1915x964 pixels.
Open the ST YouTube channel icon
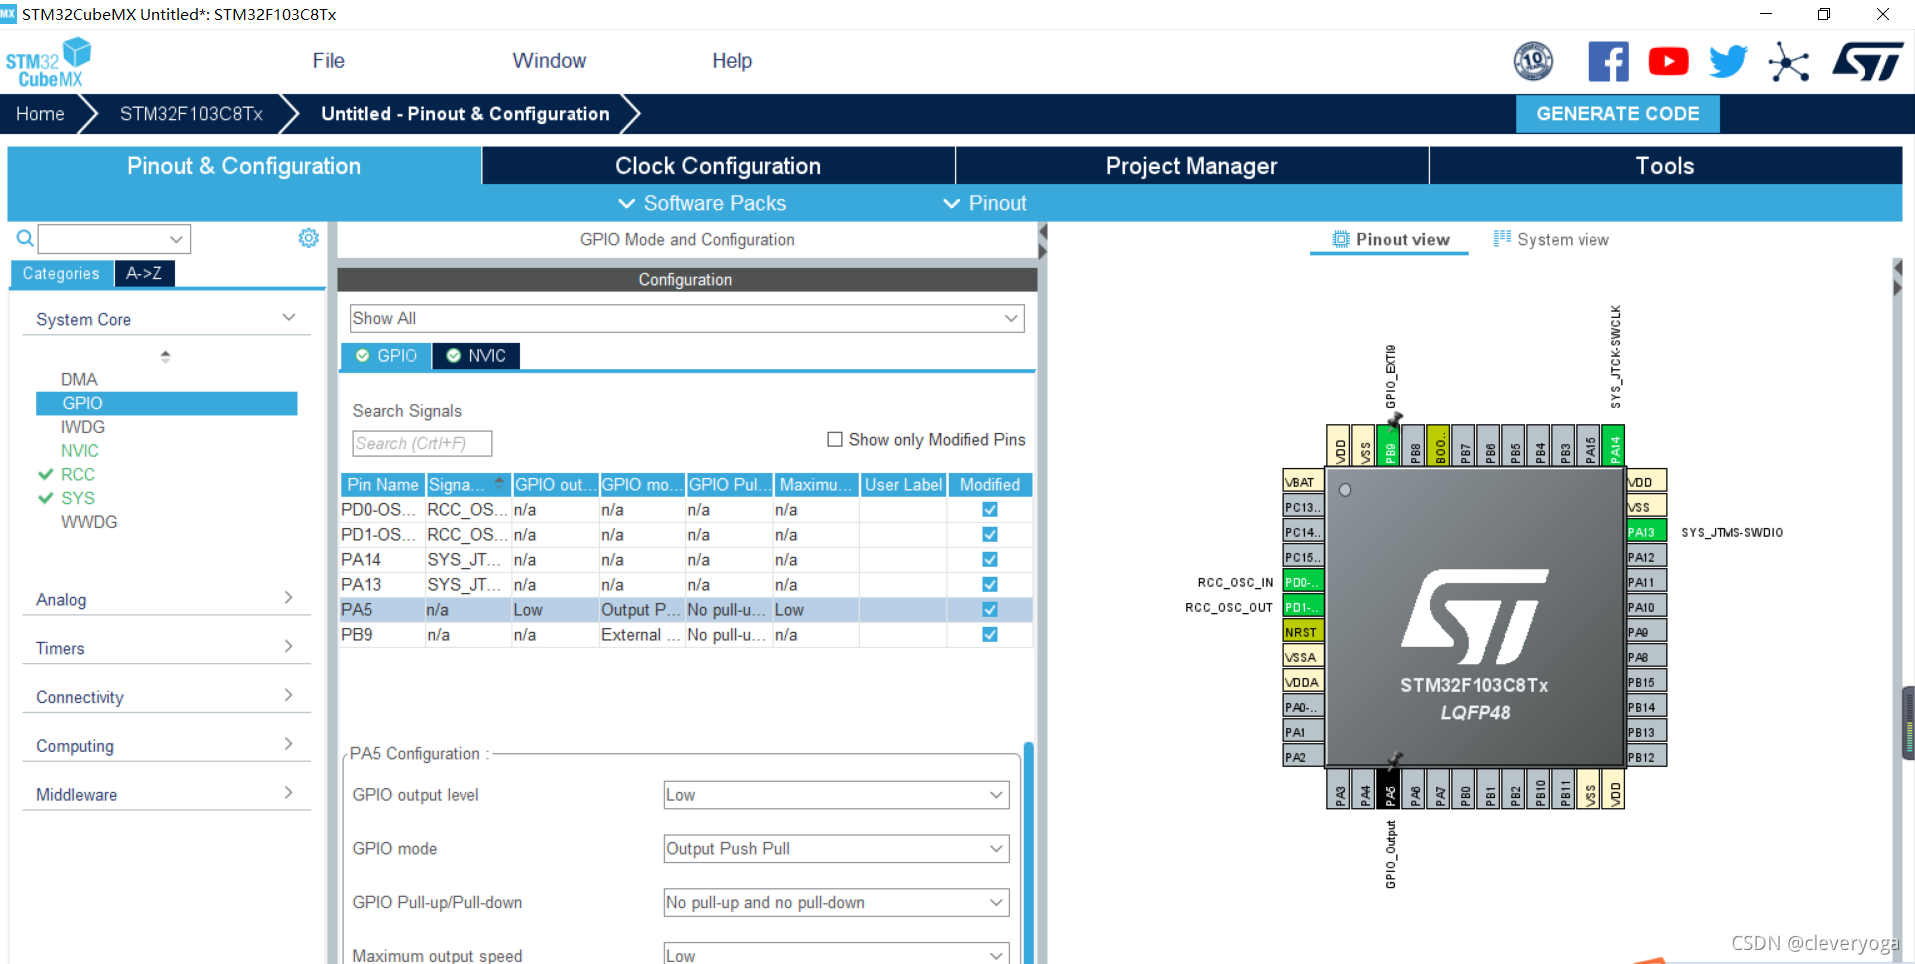tap(1668, 62)
